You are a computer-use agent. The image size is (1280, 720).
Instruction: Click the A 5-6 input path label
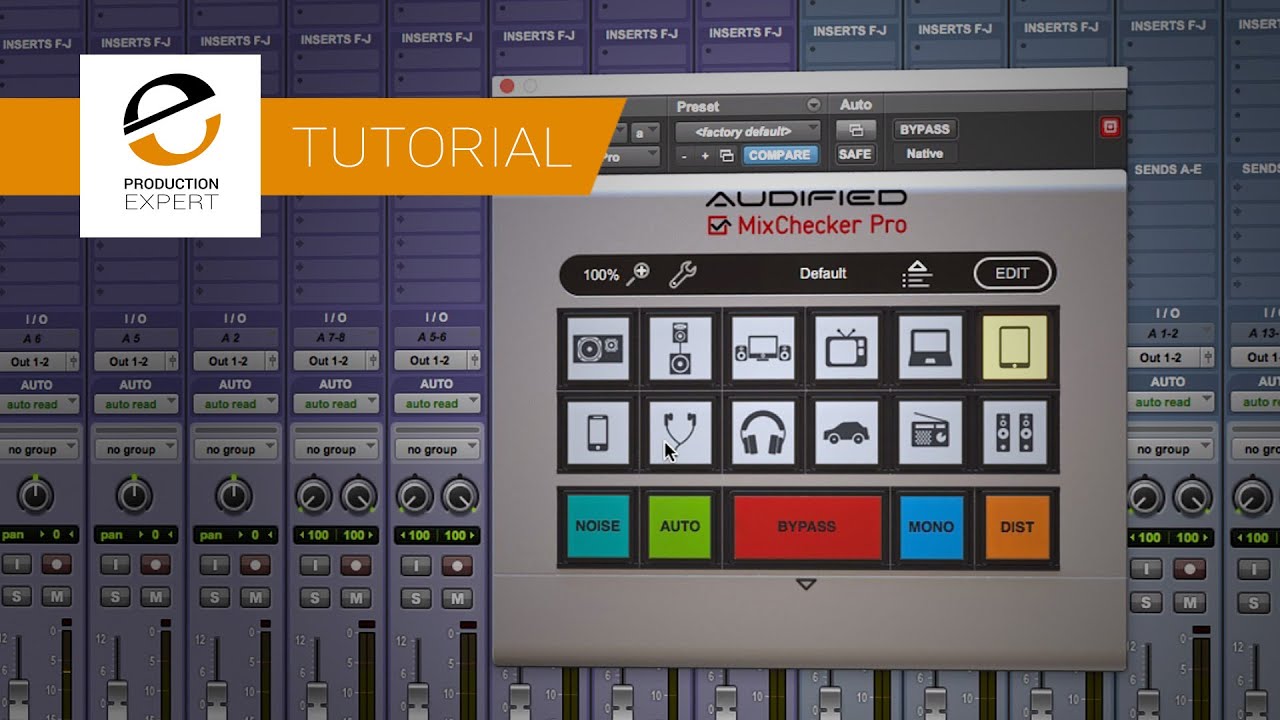tap(437, 338)
